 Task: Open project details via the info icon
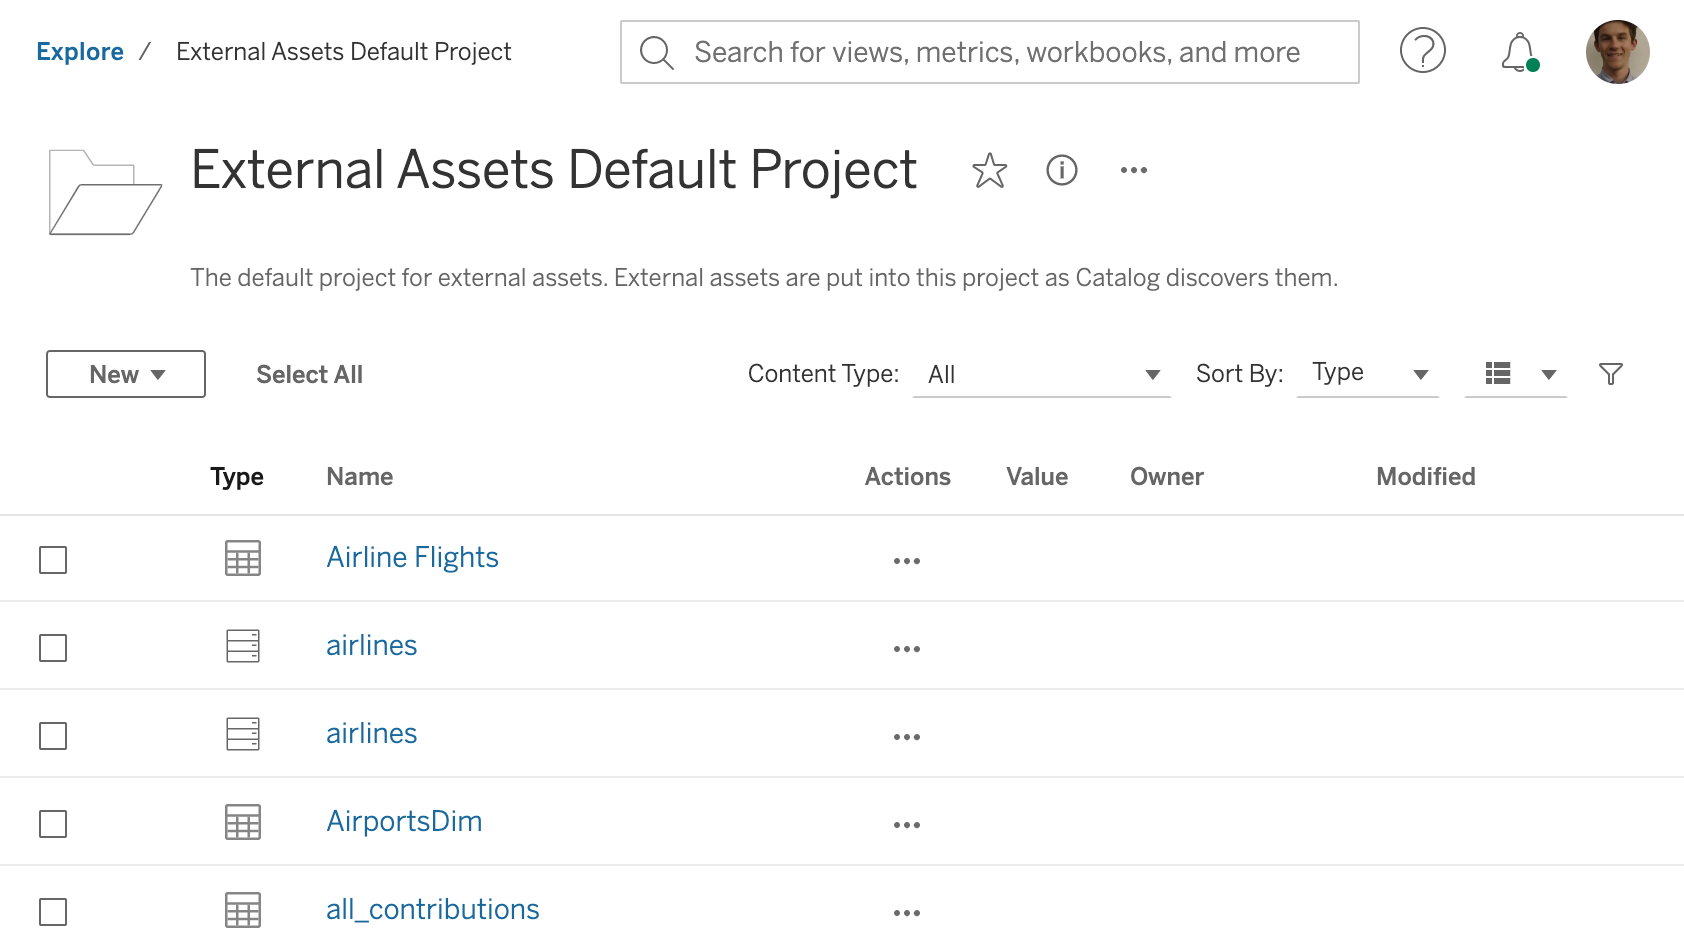pyautogui.click(x=1062, y=170)
